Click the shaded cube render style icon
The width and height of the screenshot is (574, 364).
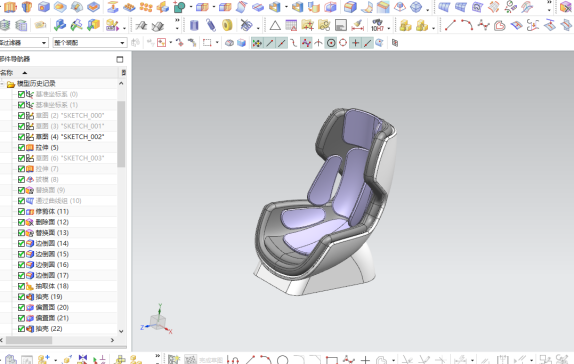pos(241,43)
